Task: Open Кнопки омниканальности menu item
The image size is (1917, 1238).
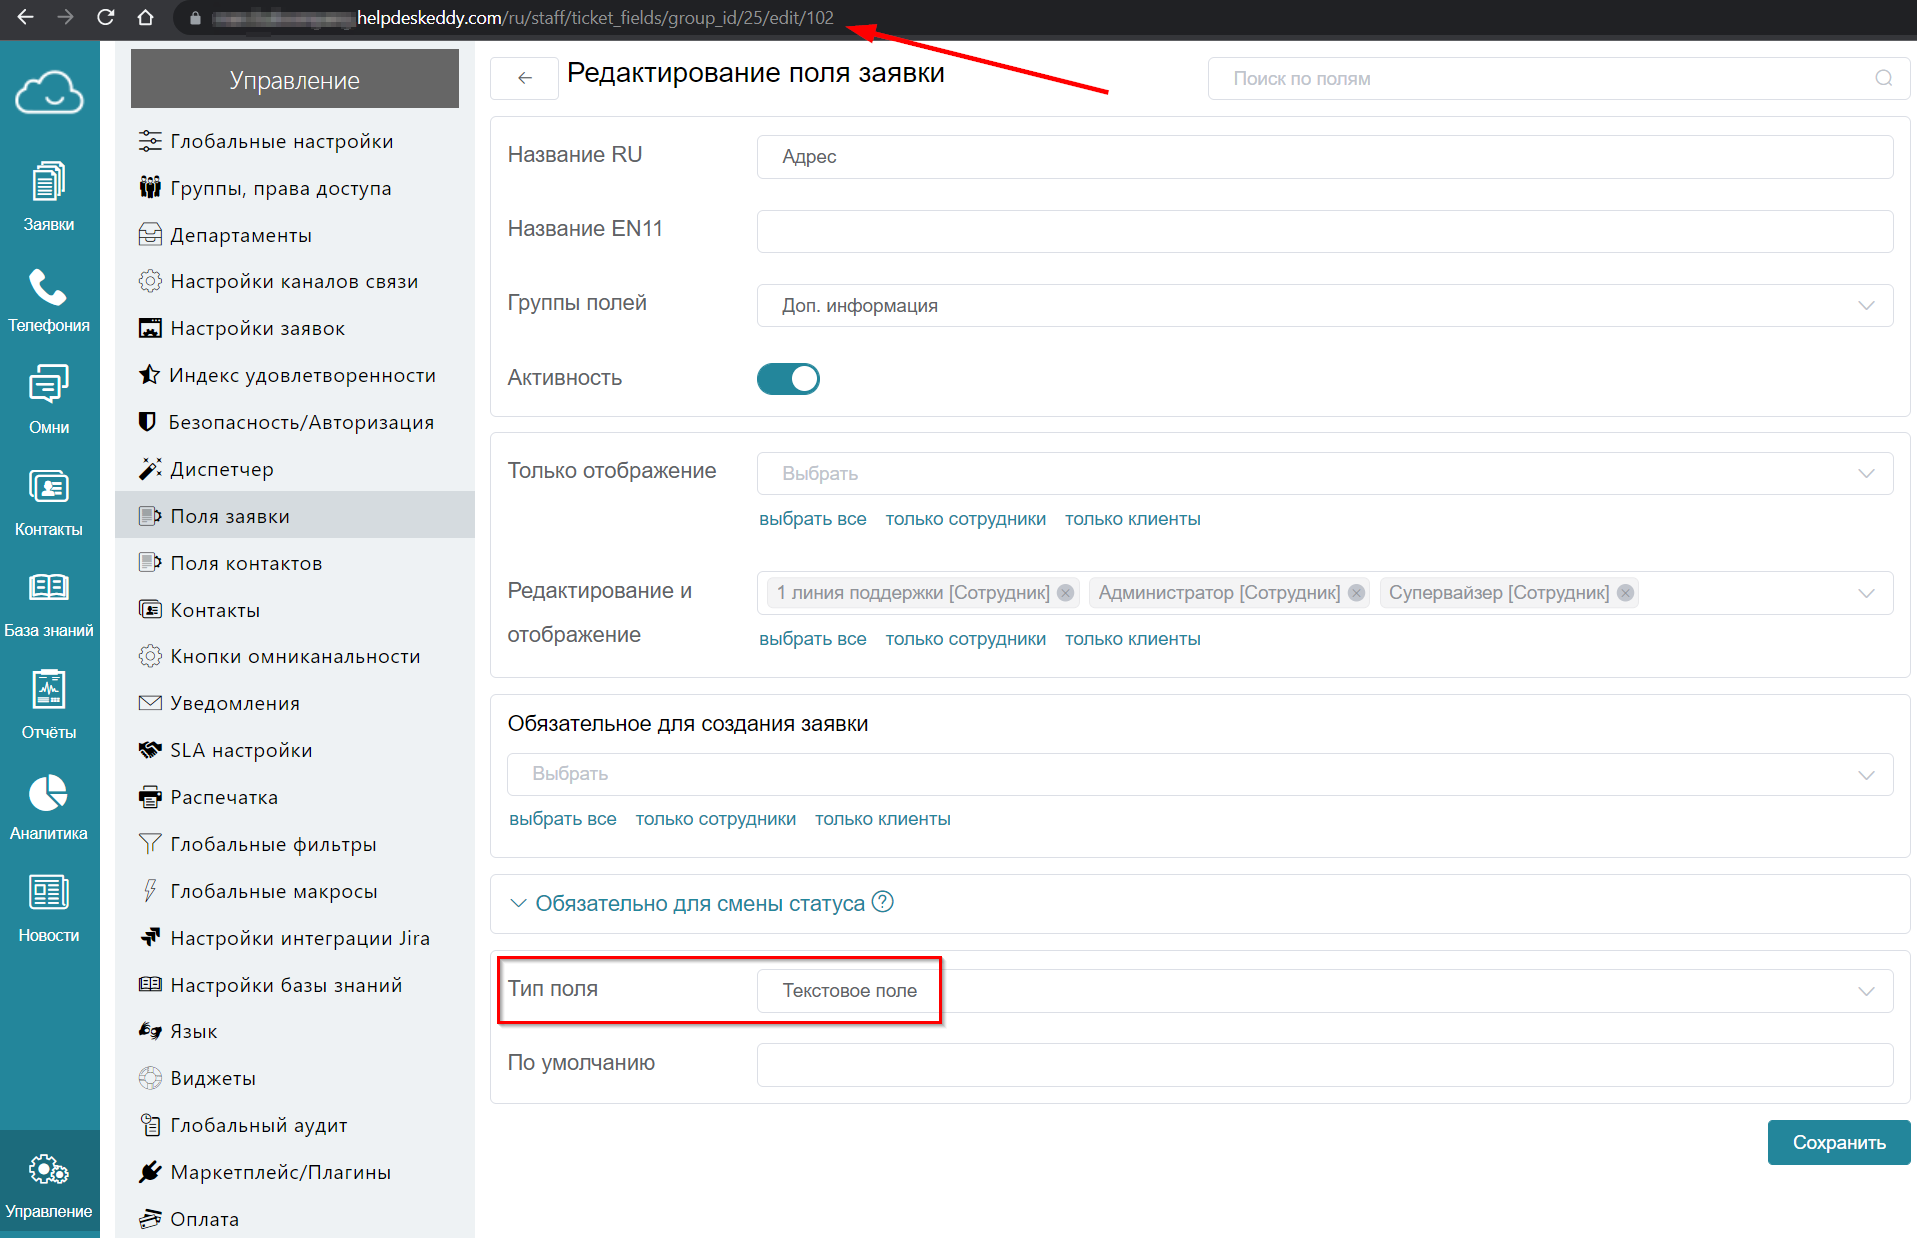Action: [295, 656]
